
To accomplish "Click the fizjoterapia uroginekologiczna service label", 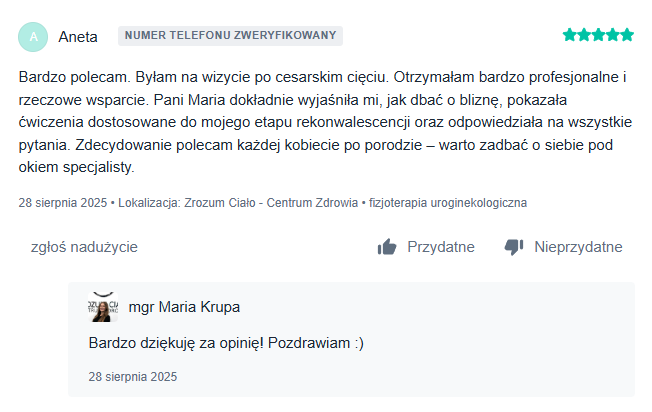I will [x=447, y=202].
